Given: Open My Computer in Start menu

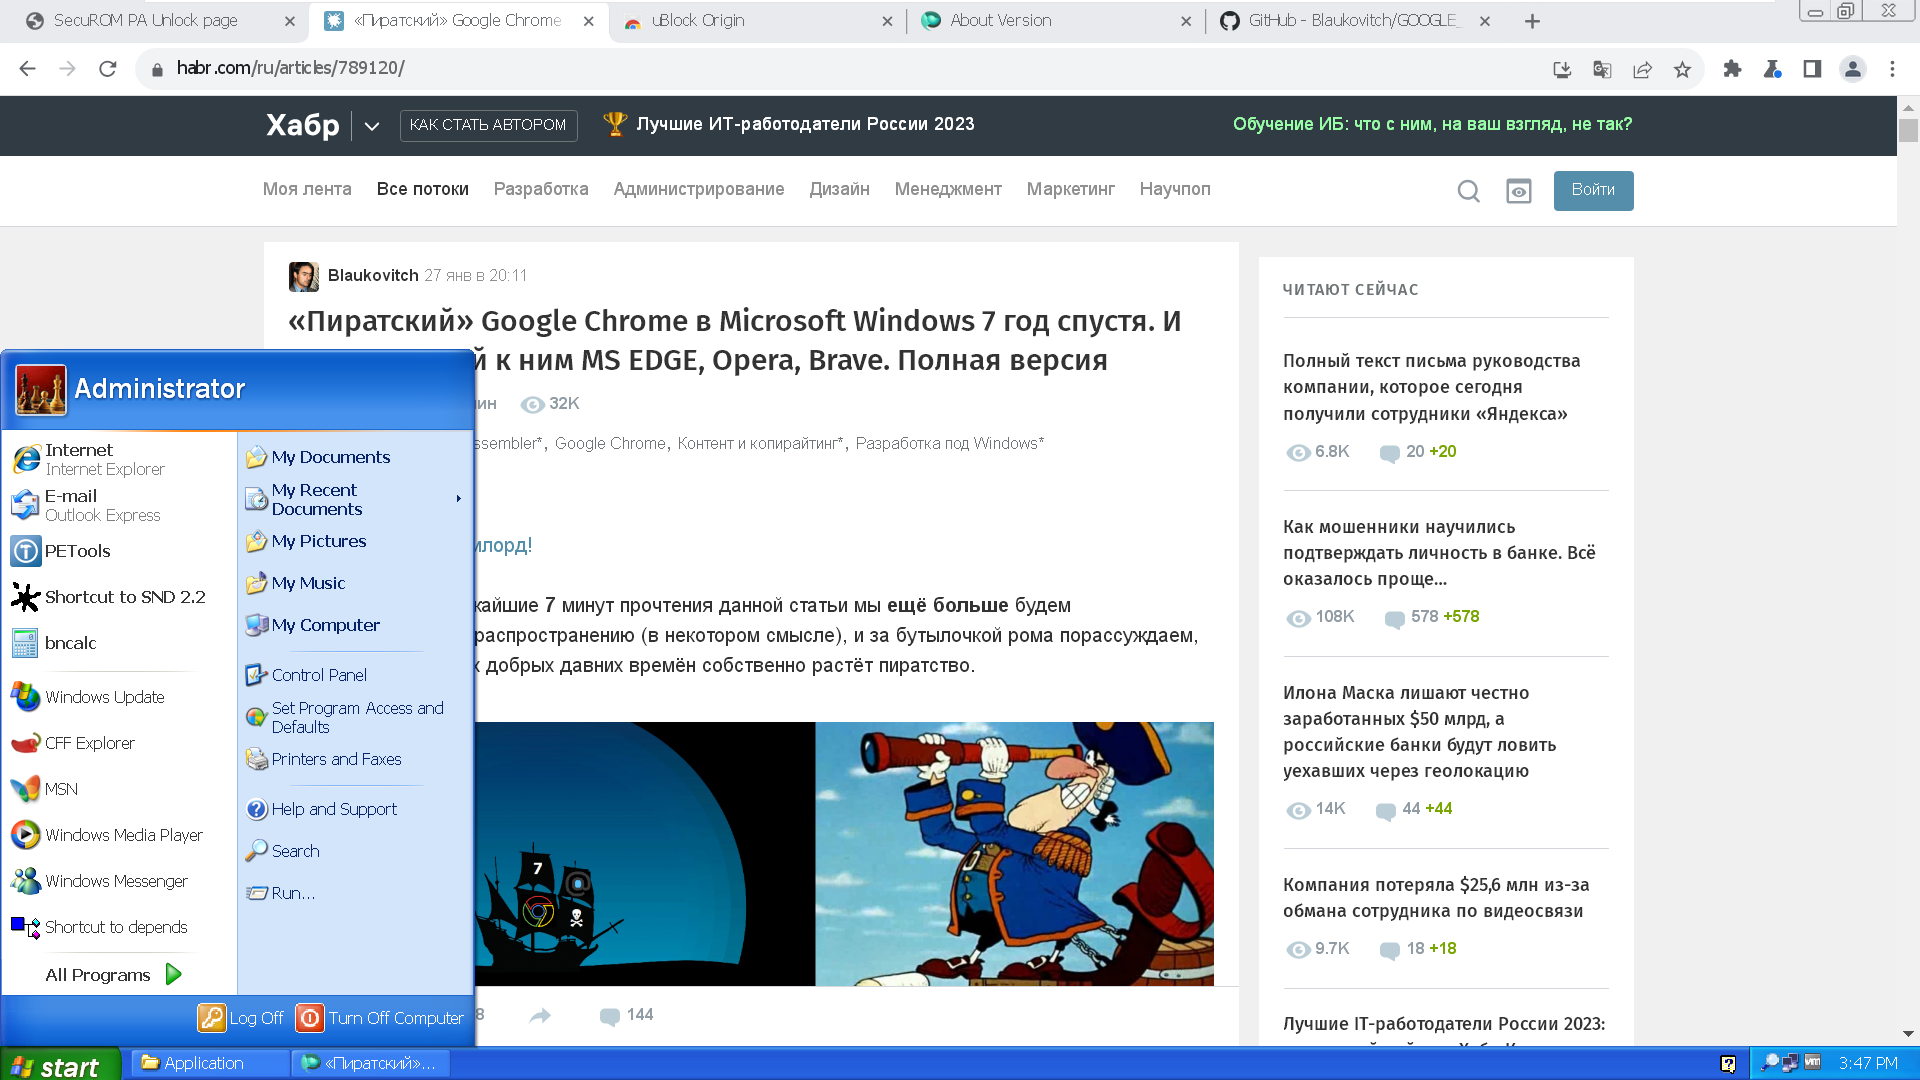Looking at the screenshot, I should tap(355, 625).
